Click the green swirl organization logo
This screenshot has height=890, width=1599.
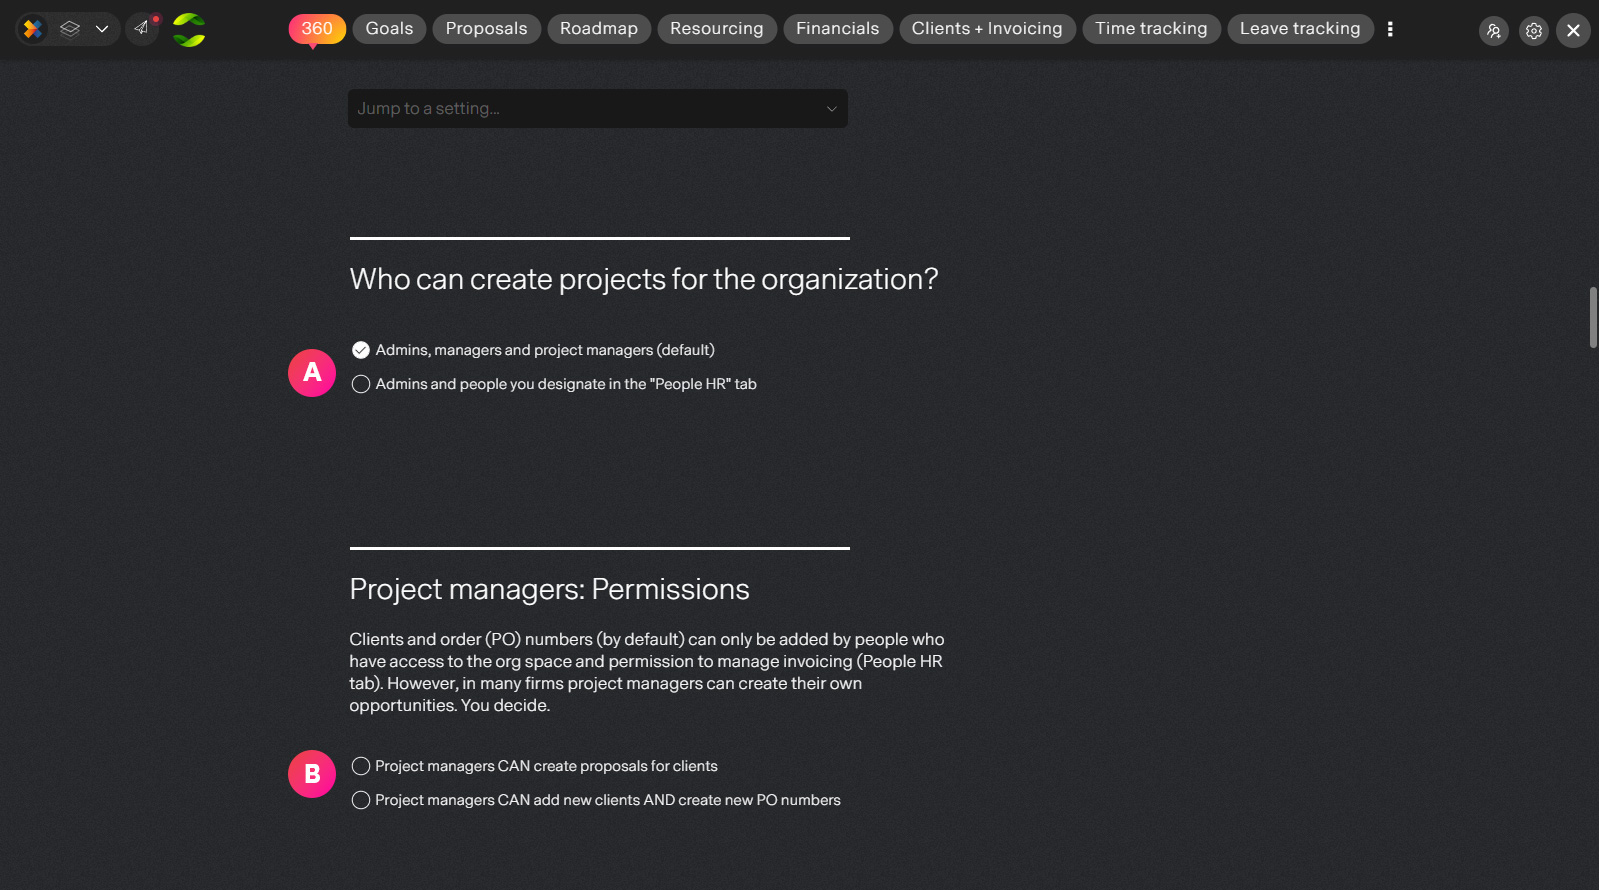tap(189, 30)
